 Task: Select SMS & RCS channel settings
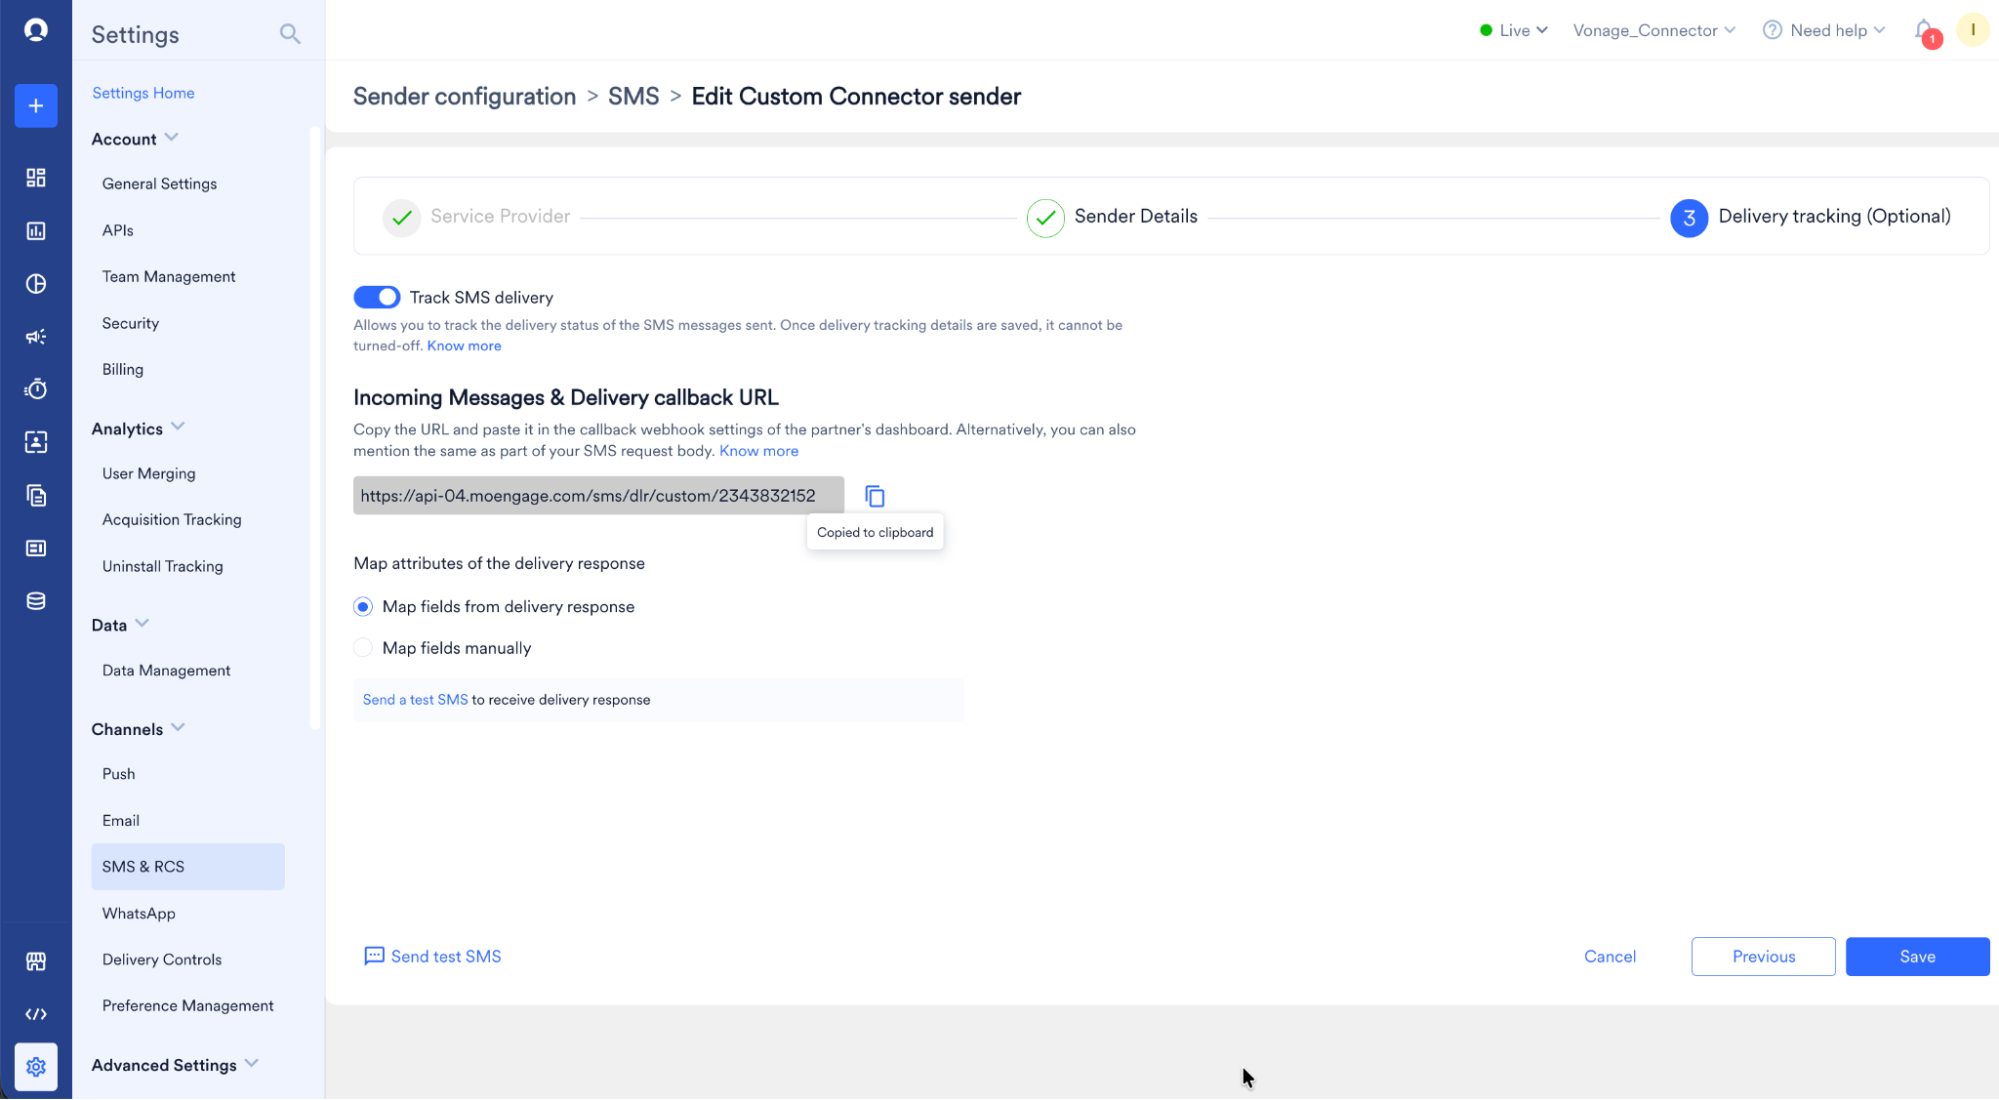pyautogui.click(x=188, y=867)
